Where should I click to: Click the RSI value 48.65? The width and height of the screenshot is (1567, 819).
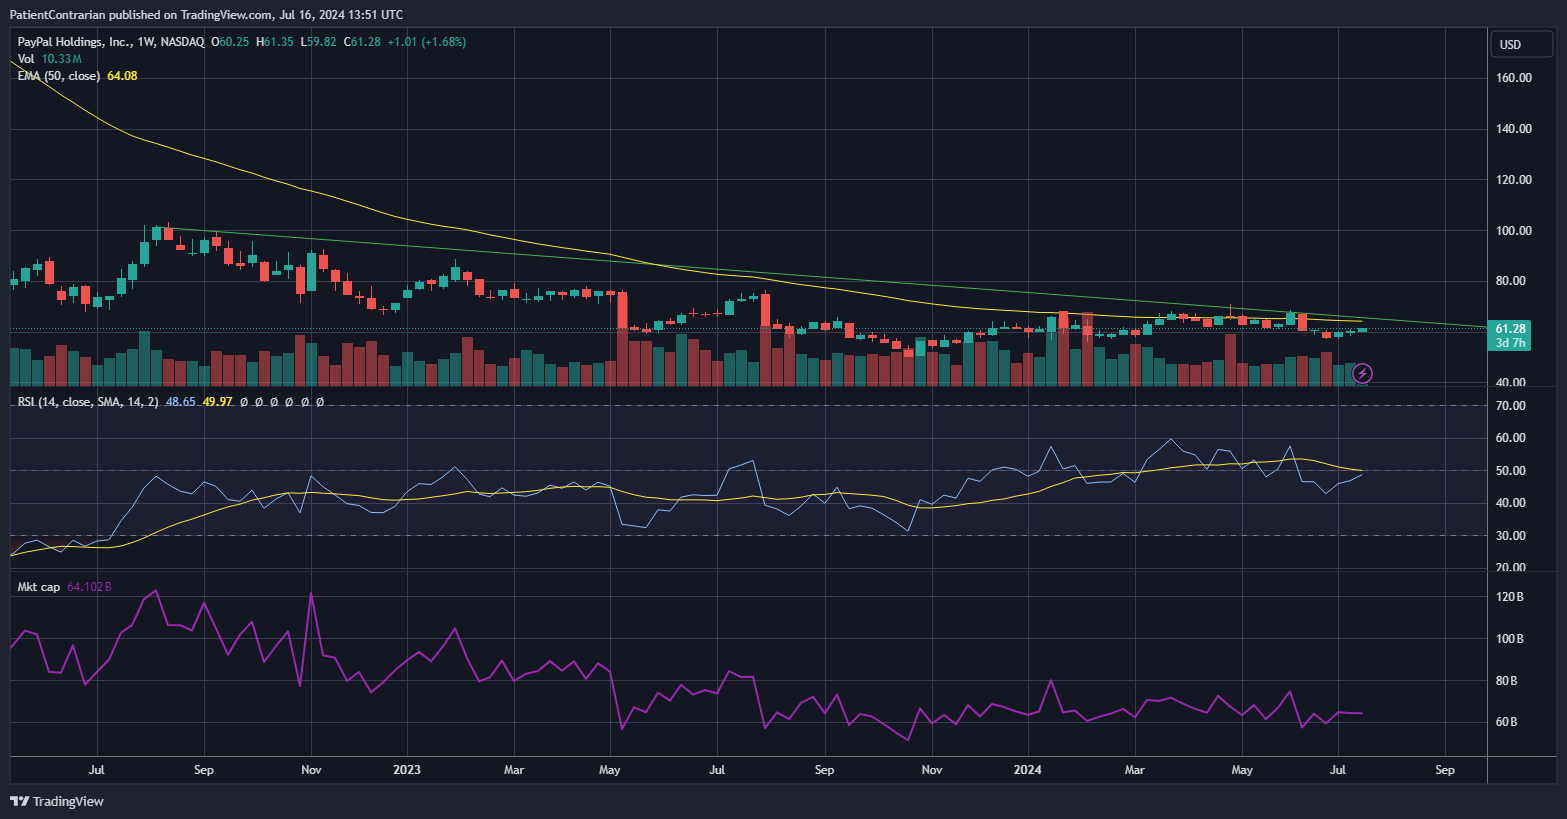(181, 402)
